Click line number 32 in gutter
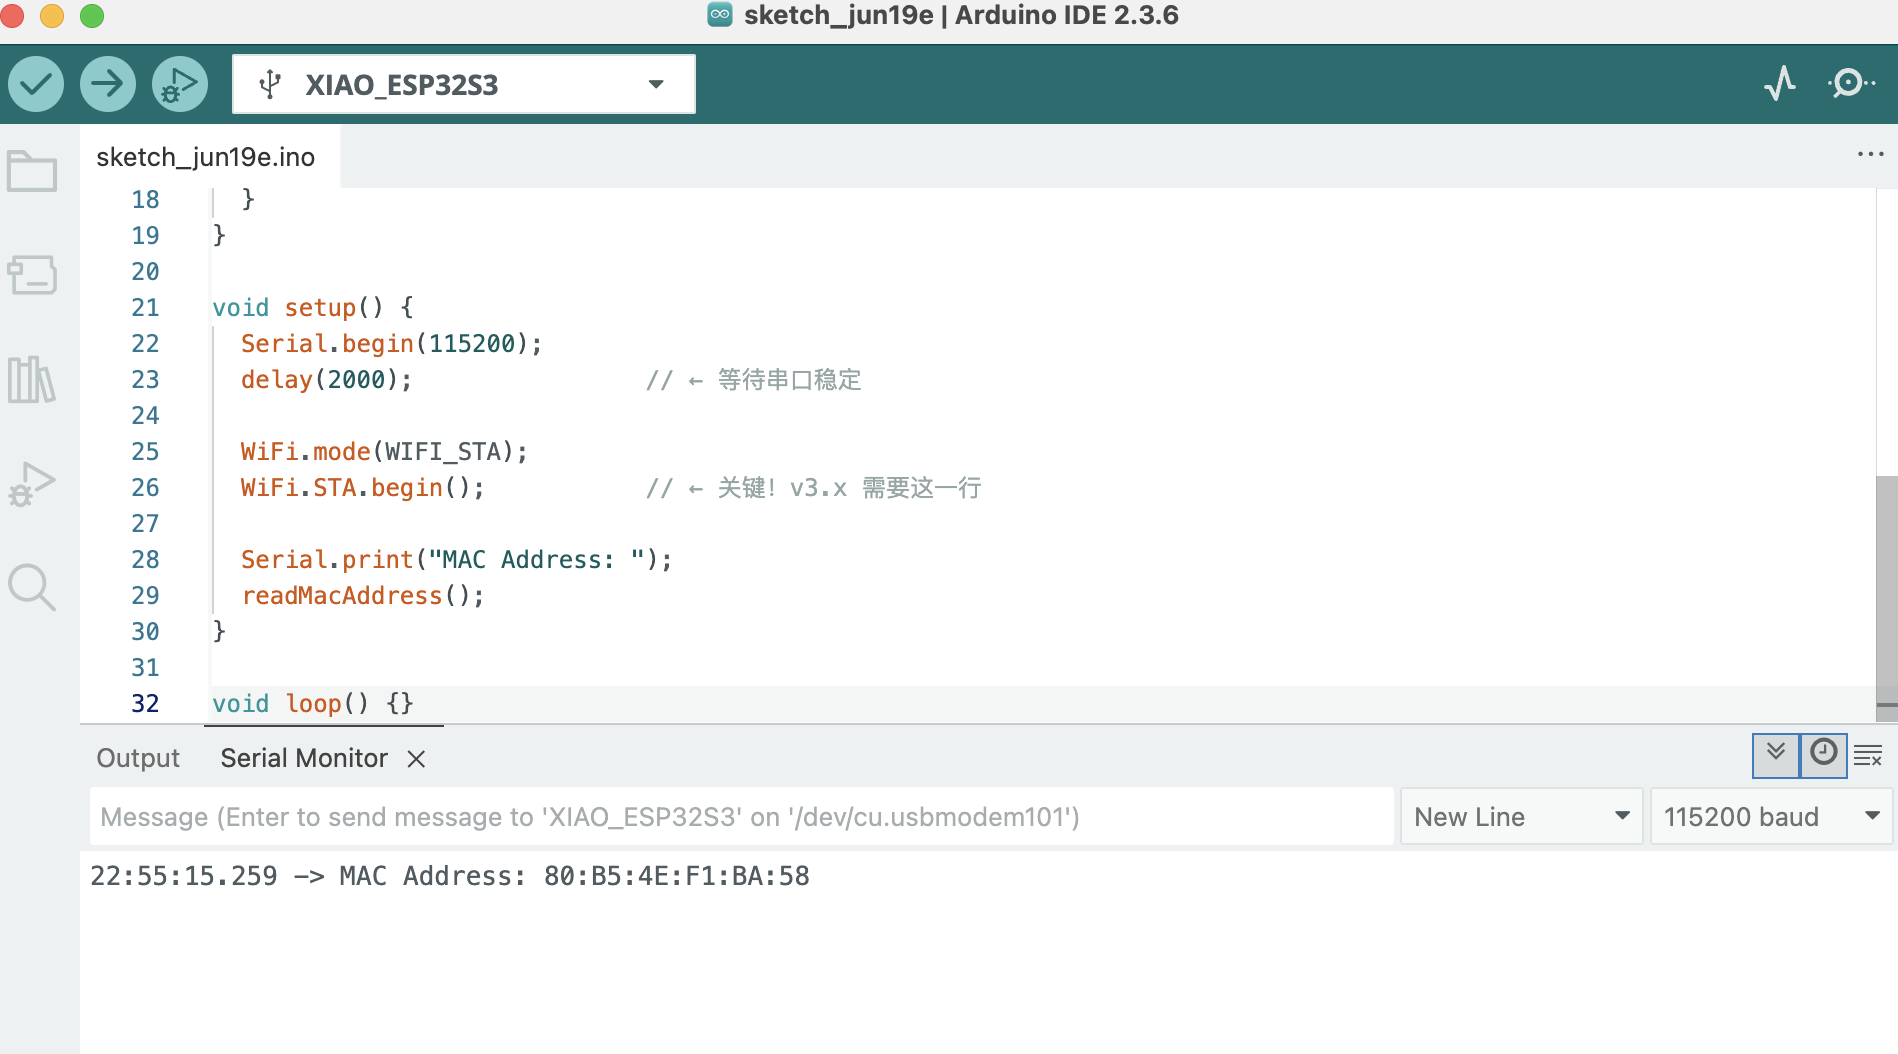Viewport: 1898px width, 1054px height. 145,703
